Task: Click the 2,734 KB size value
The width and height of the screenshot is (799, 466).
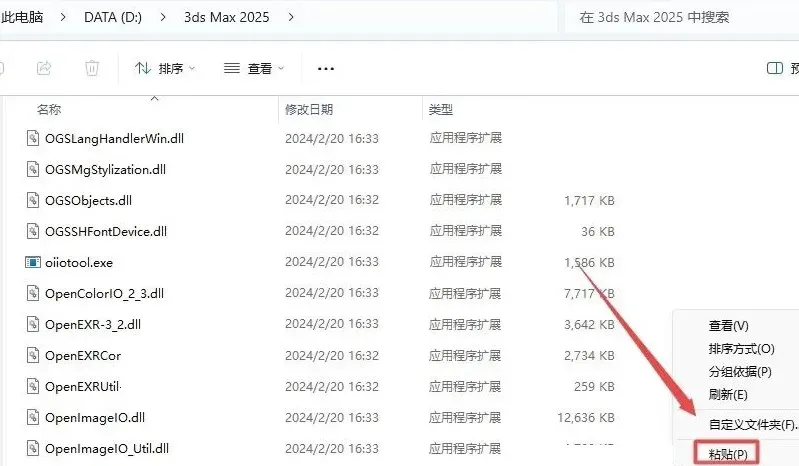Action: pyautogui.click(x=589, y=356)
